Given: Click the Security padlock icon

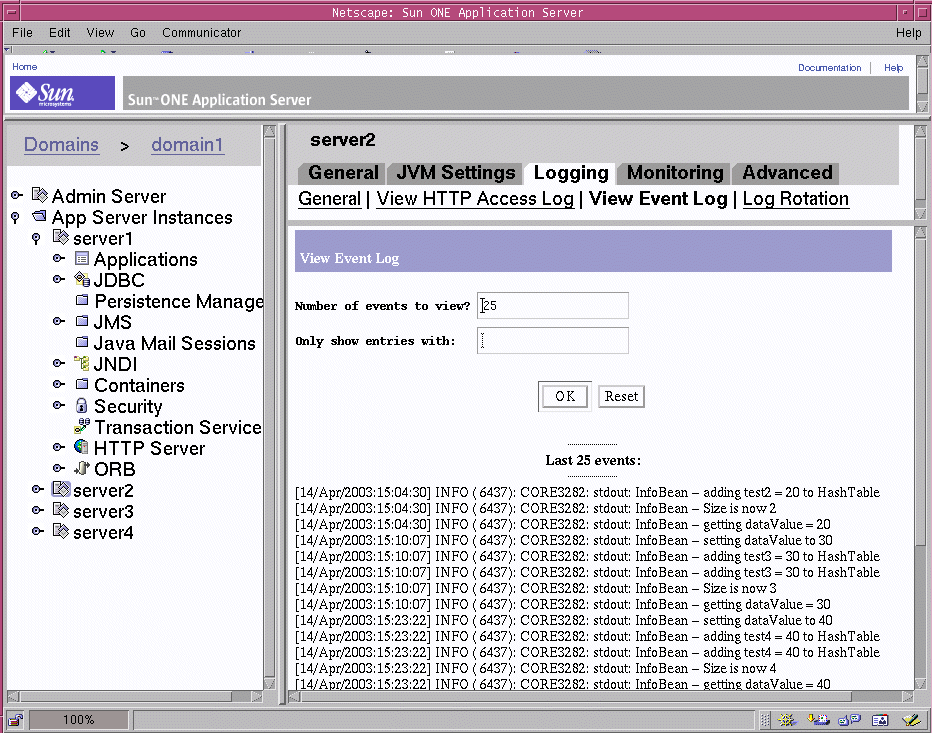Looking at the screenshot, I should [x=81, y=405].
